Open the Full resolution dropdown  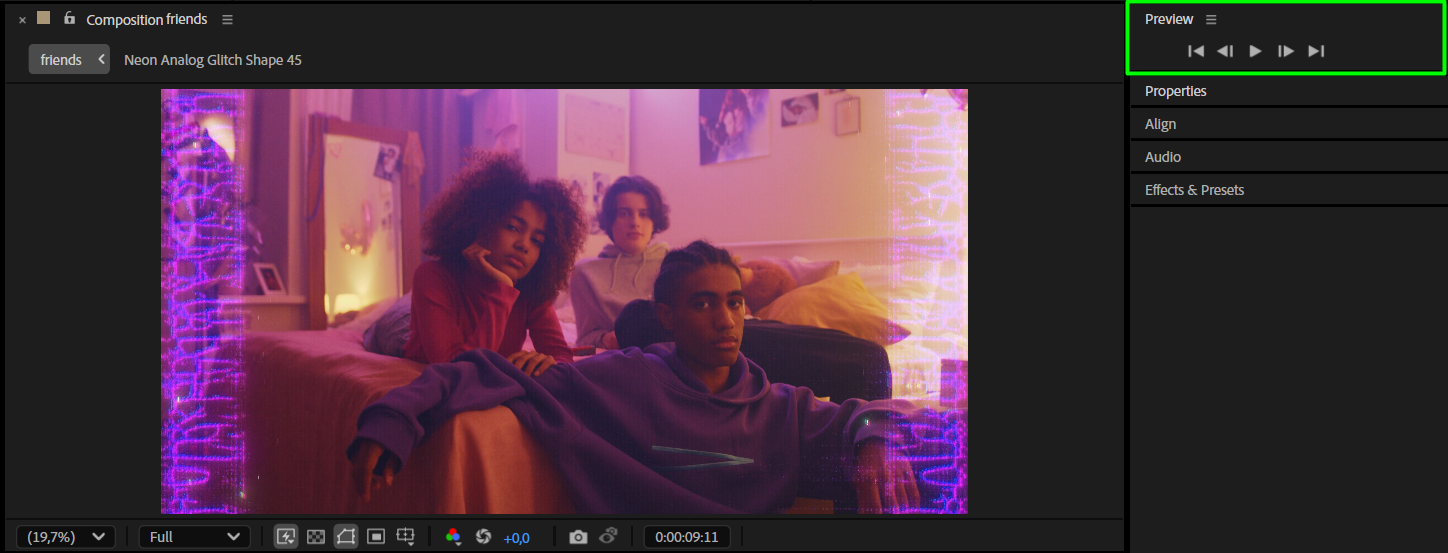pos(194,537)
